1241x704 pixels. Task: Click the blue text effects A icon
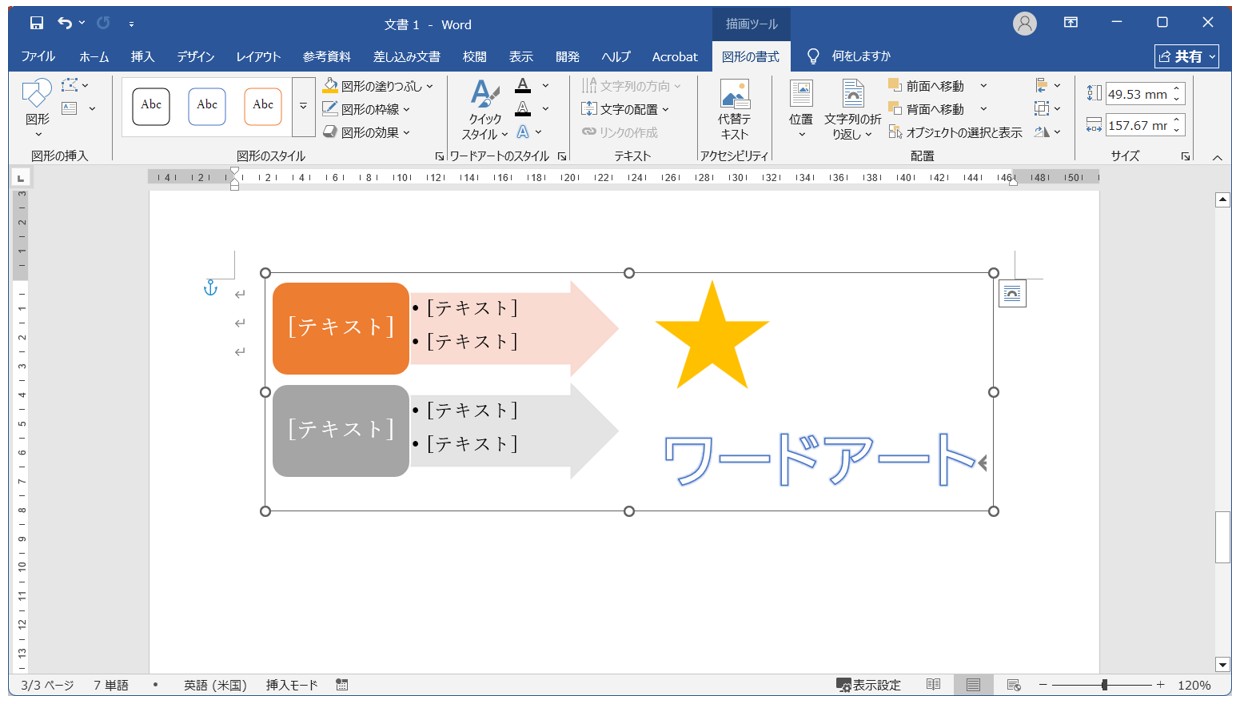point(523,131)
